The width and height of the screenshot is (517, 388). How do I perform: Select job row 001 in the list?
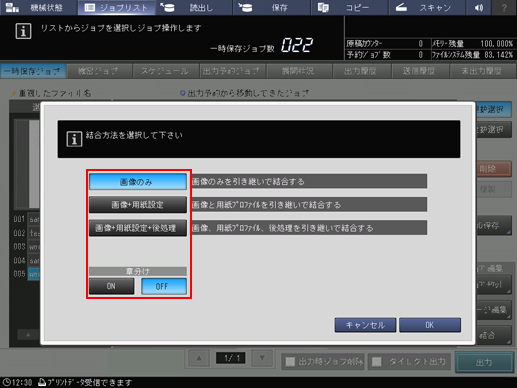[27, 219]
